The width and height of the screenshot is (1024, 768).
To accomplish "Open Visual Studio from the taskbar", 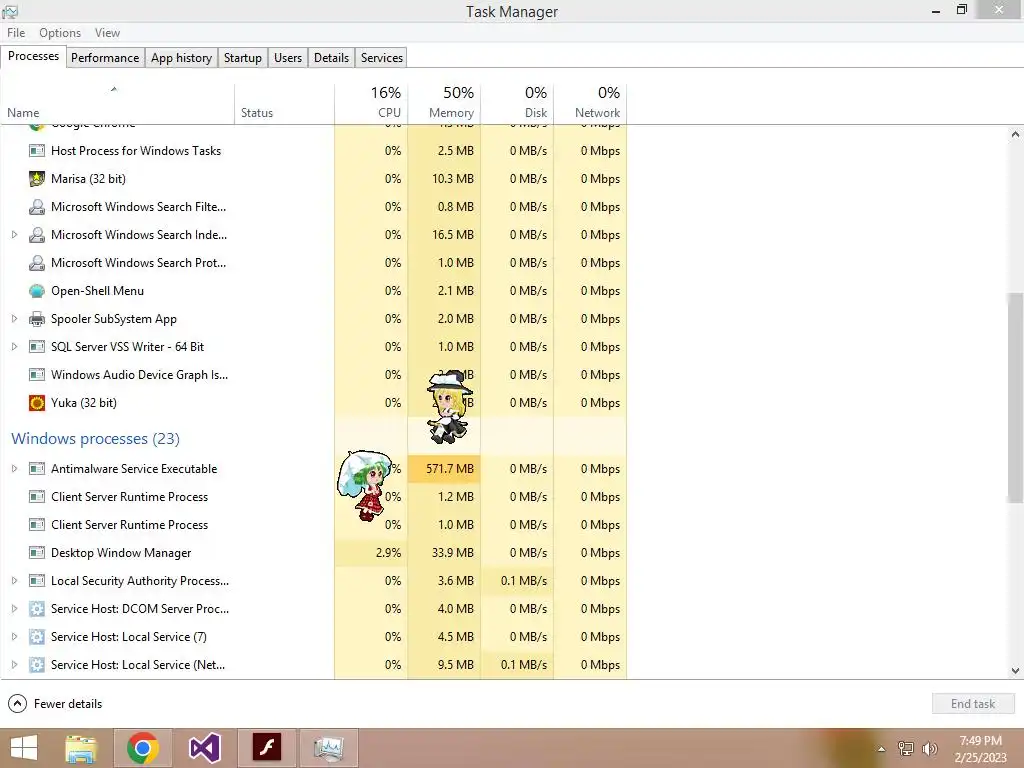I will pos(204,748).
